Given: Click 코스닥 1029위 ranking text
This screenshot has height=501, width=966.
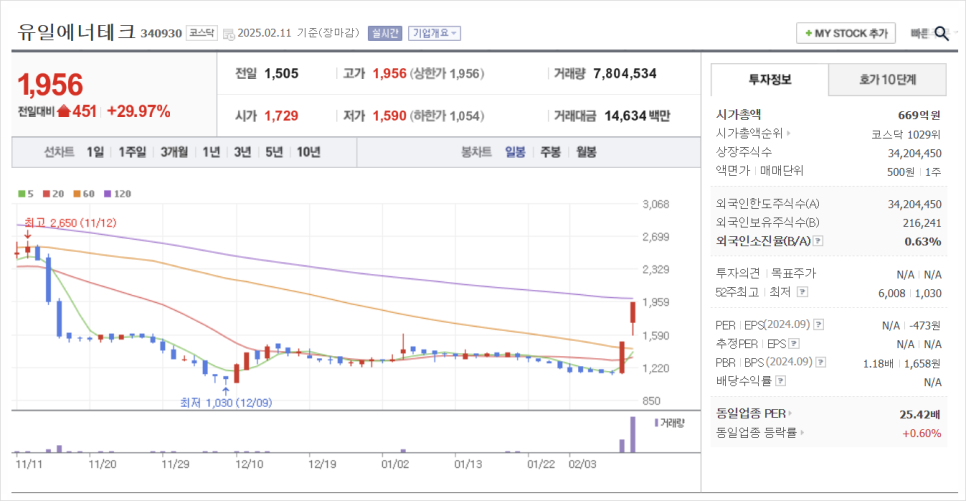Looking at the screenshot, I should pos(906,134).
